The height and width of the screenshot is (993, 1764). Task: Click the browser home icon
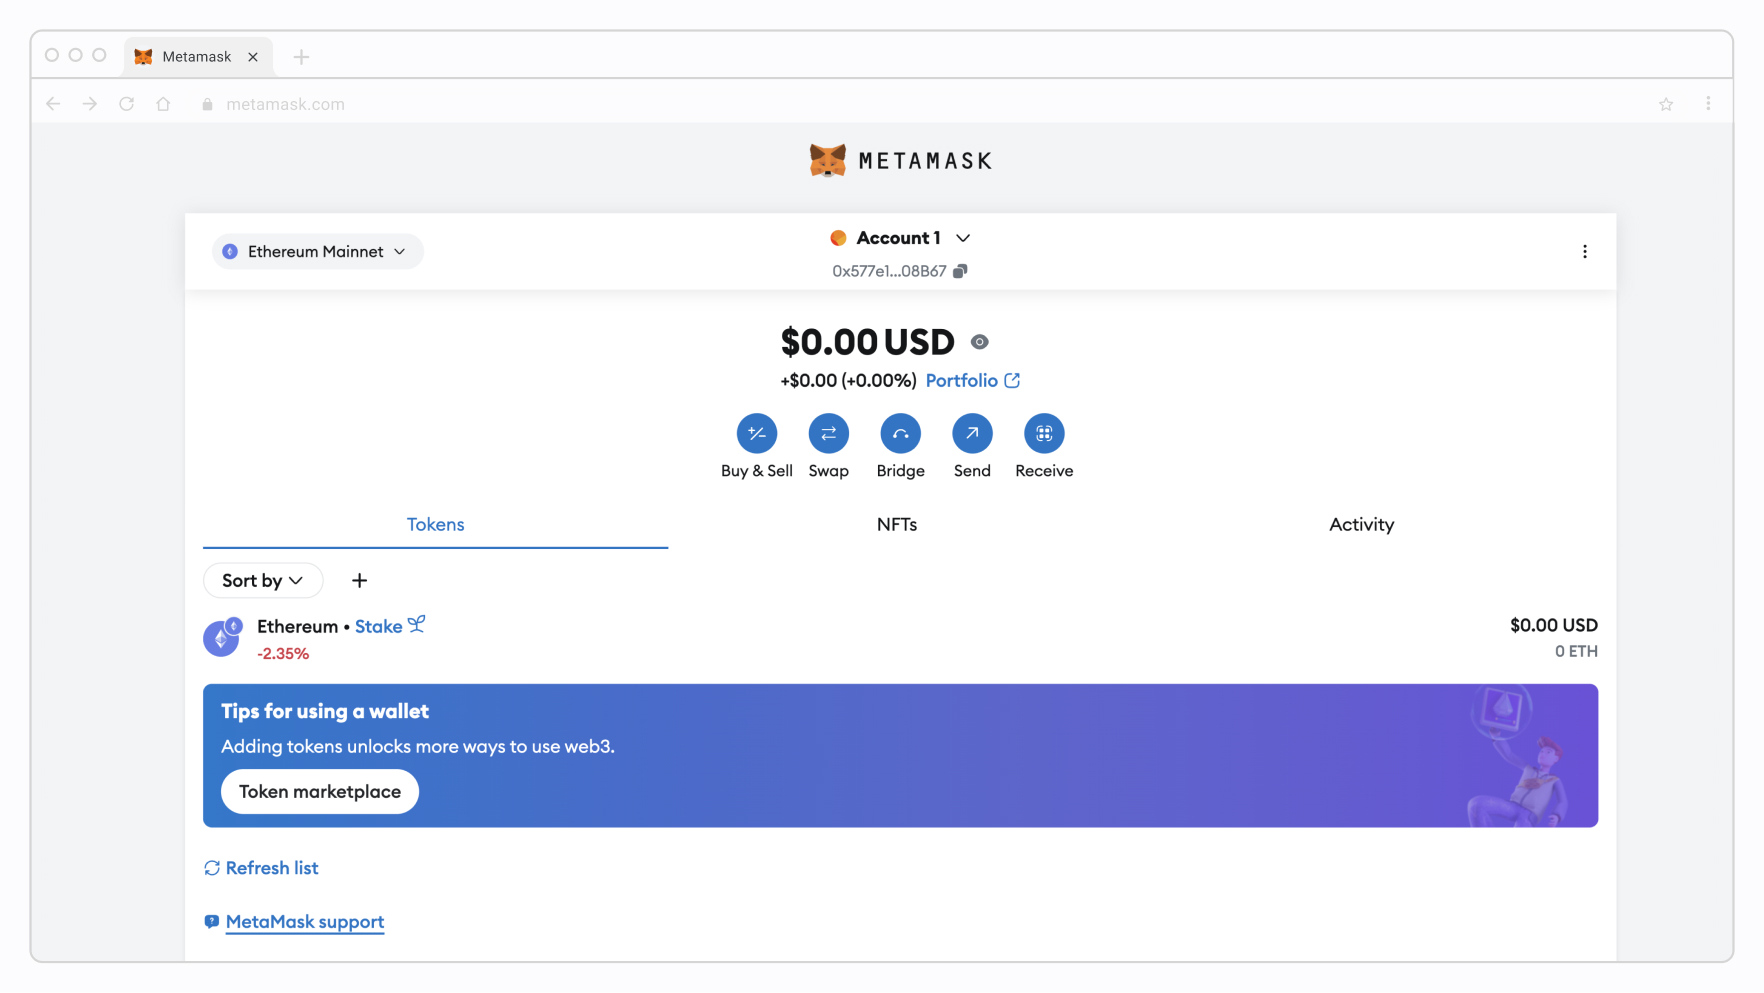(x=163, y=104)
